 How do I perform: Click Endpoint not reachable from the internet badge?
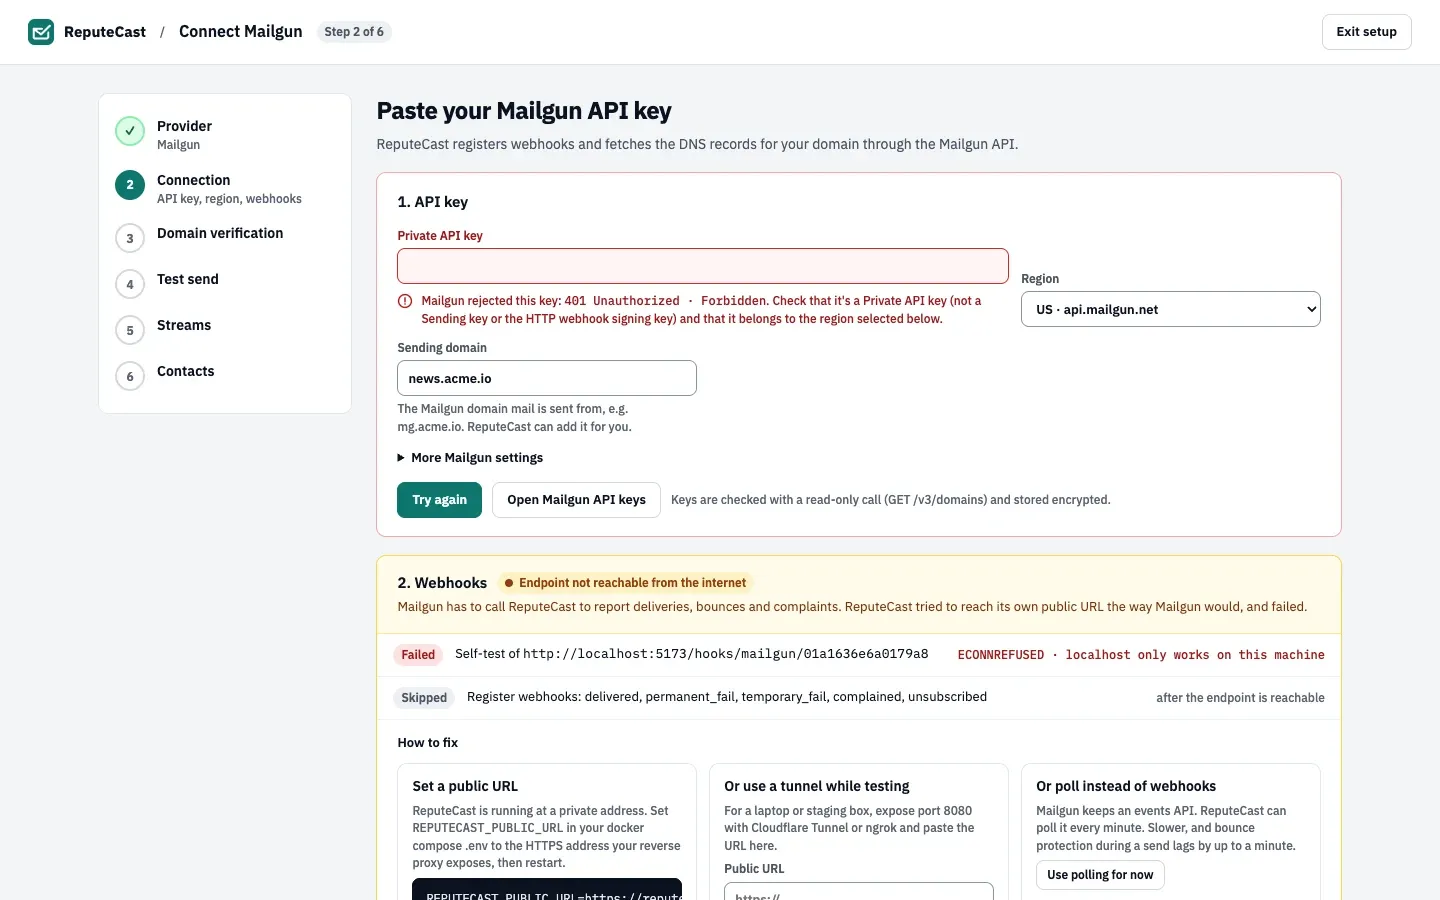(x=625, y=583)
